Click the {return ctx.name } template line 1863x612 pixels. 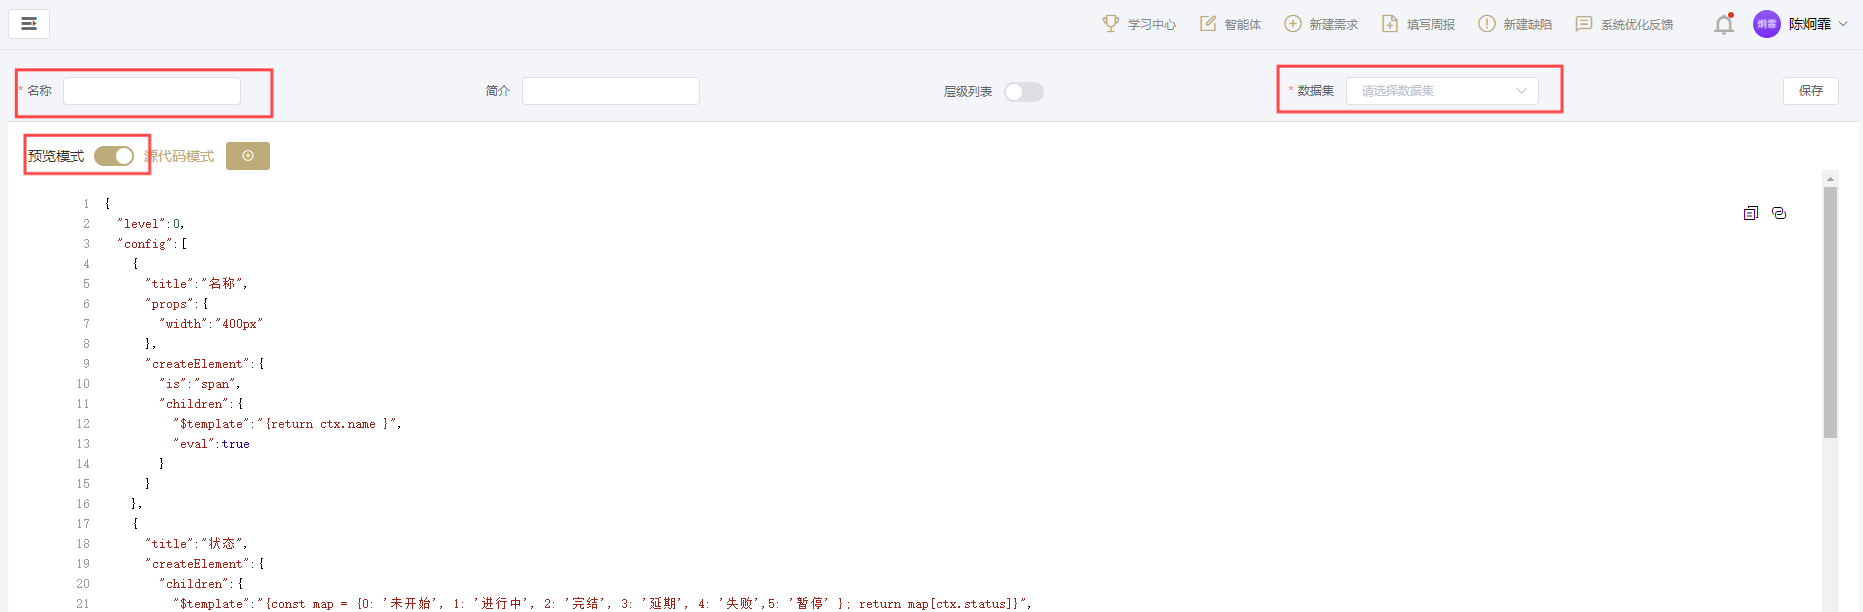288,424
